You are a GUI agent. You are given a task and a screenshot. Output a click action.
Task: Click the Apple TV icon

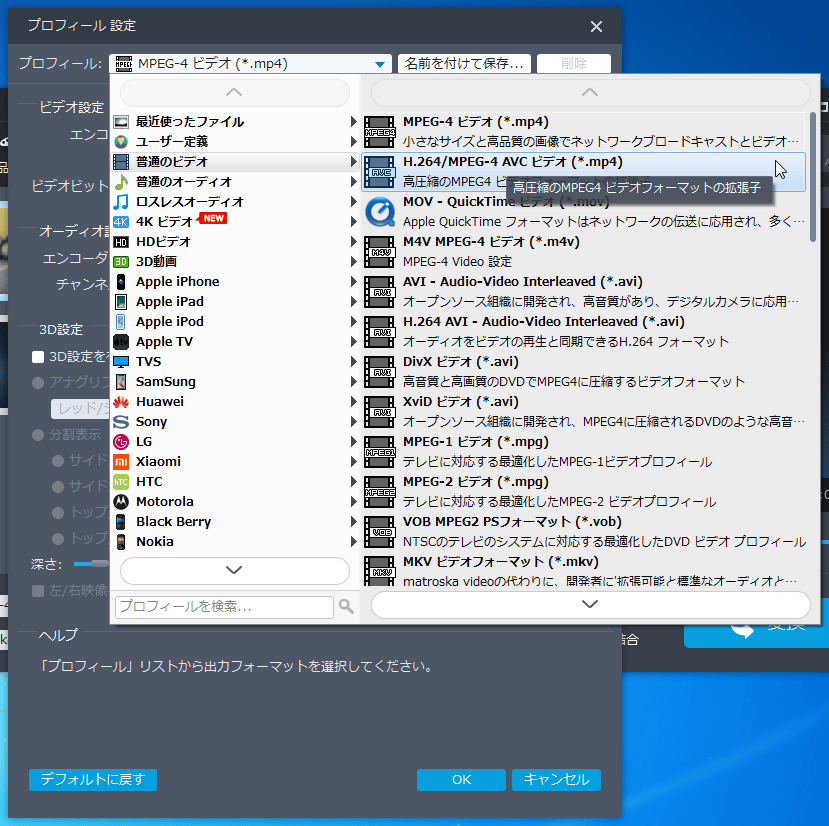pos(121,342)
